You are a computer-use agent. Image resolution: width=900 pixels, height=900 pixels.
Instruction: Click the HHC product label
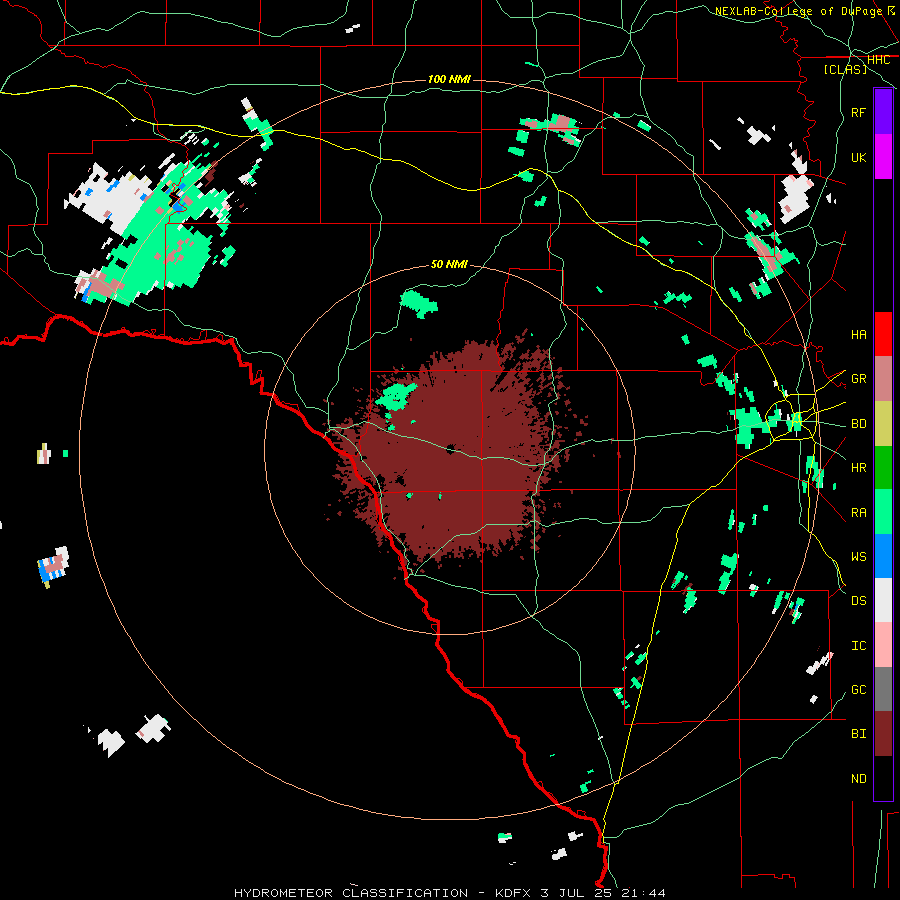tap(878, 60)
